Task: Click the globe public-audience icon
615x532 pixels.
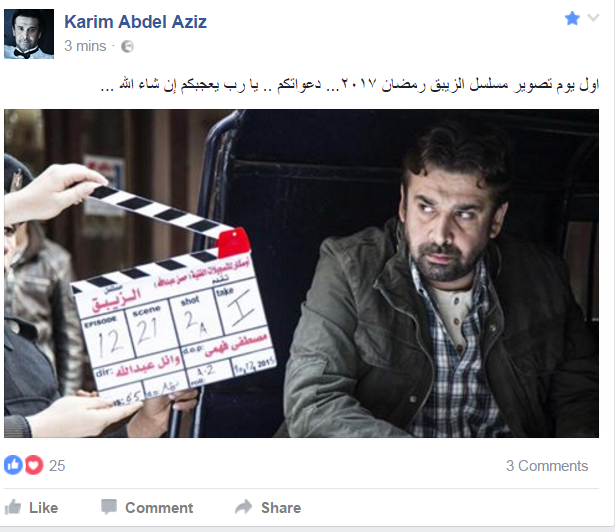Action: pos(127,46)
